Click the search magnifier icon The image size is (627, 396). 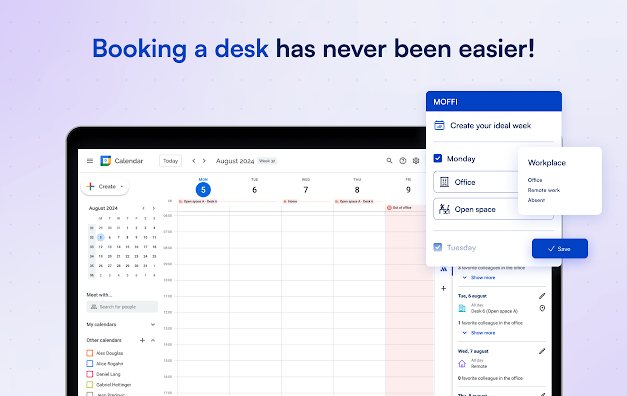pos(389,161)
